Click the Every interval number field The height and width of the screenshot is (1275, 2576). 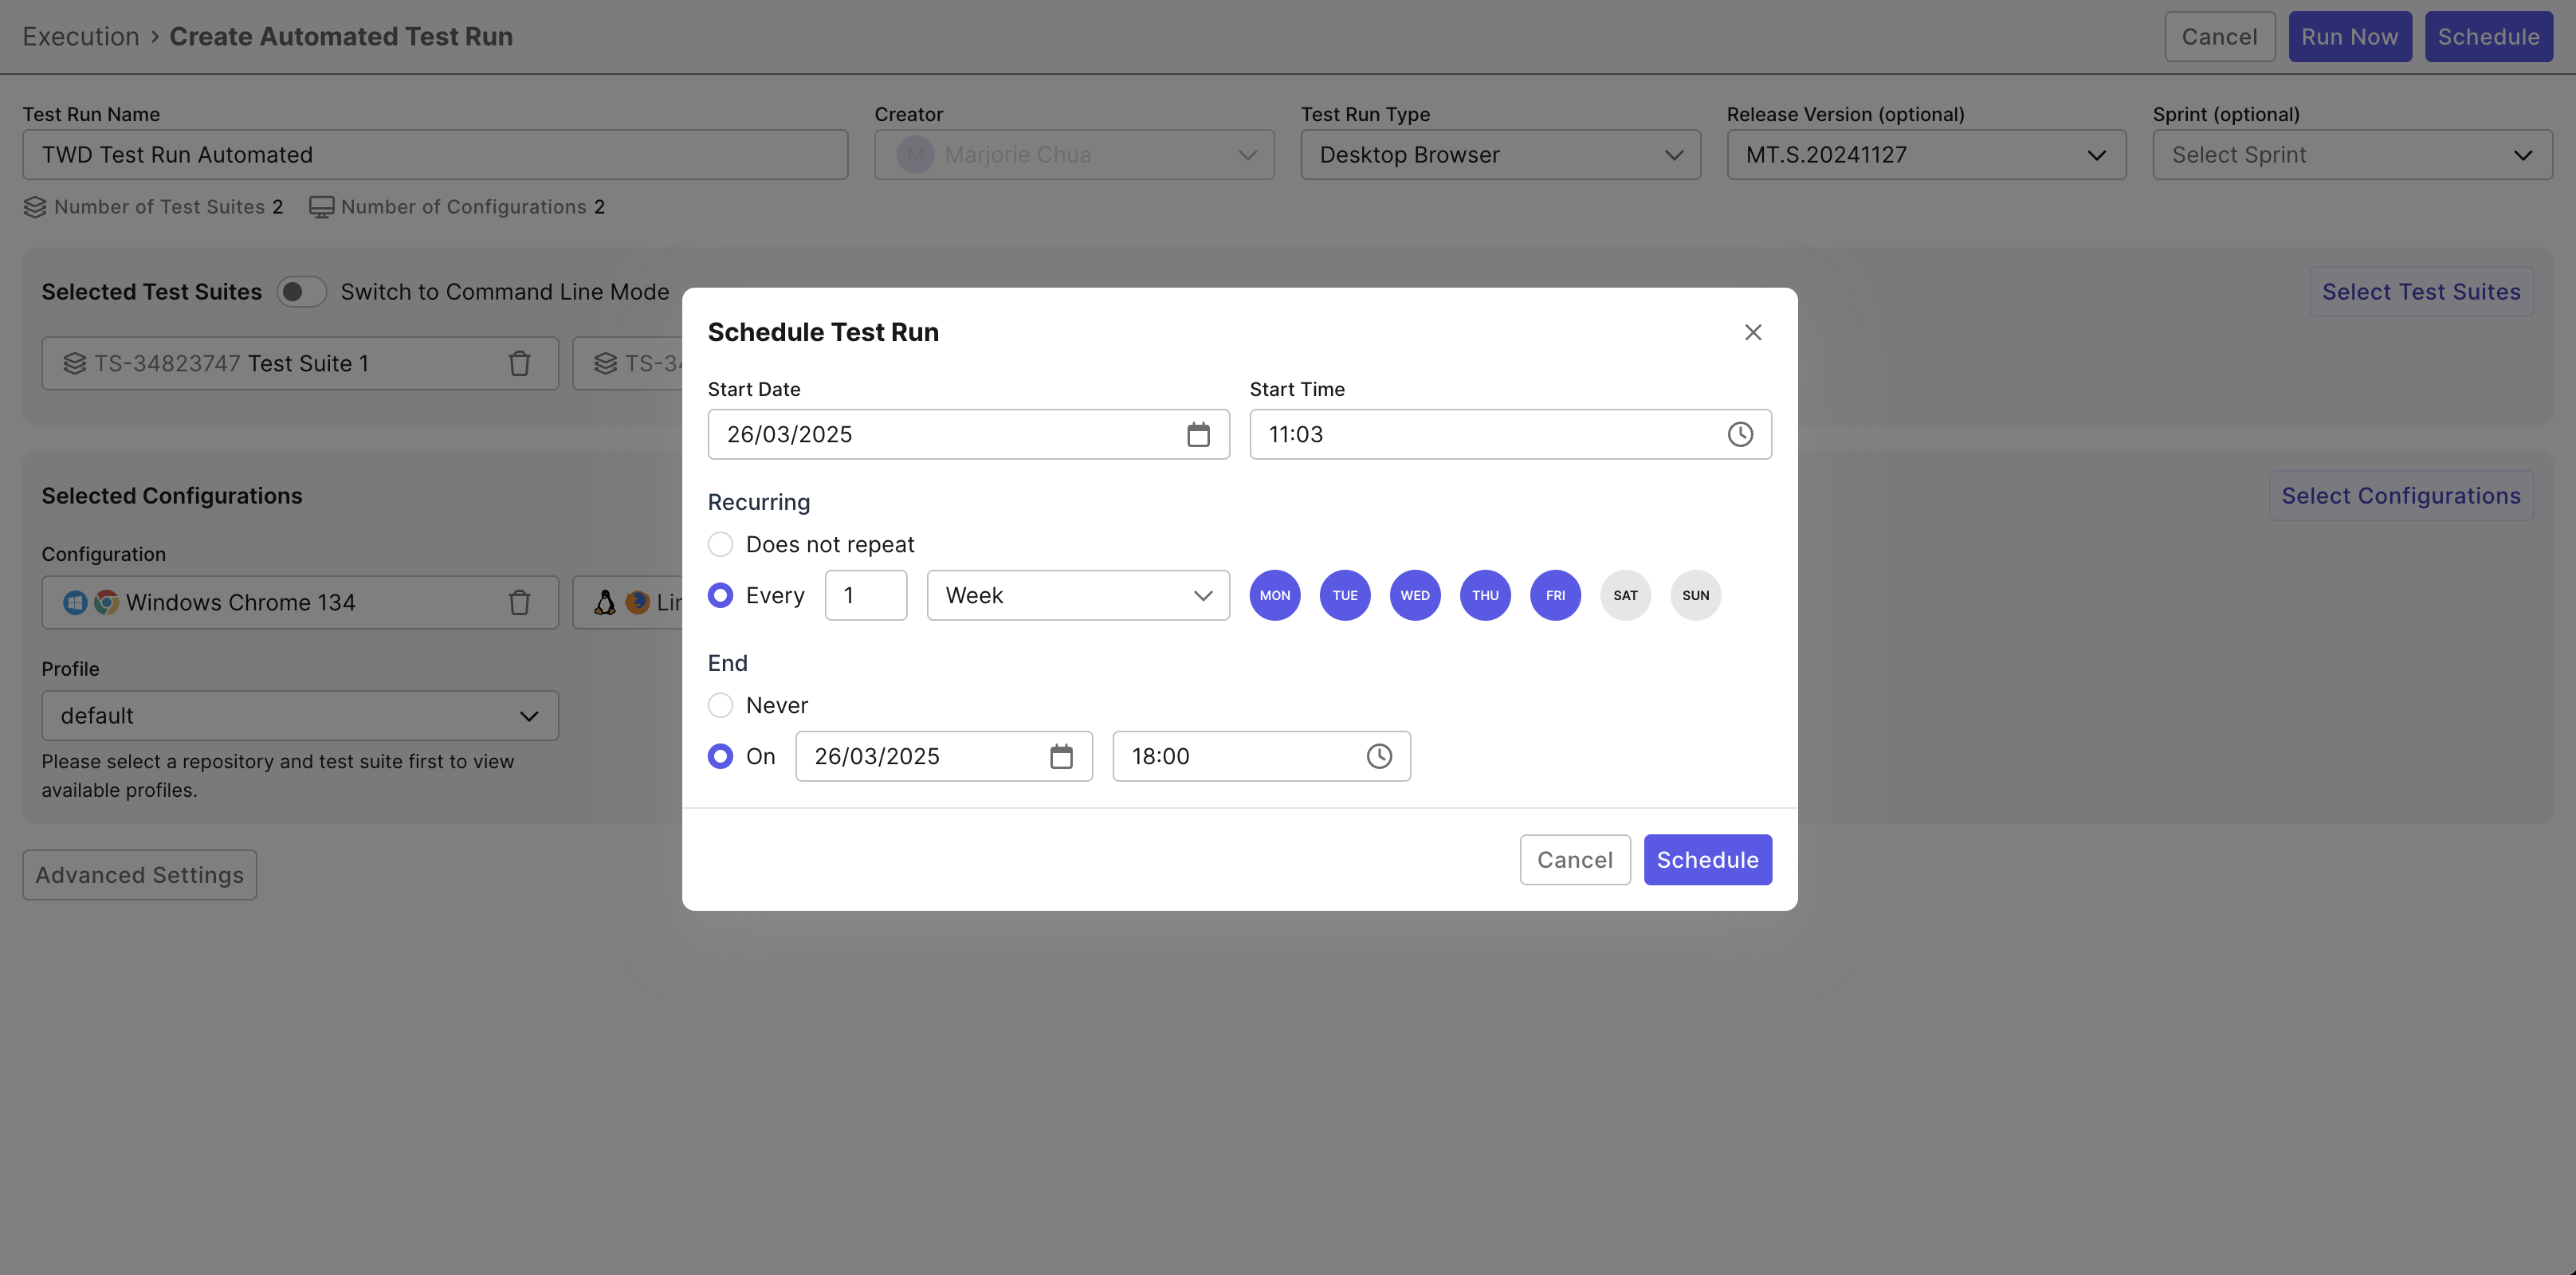click(x=866, y=595)
